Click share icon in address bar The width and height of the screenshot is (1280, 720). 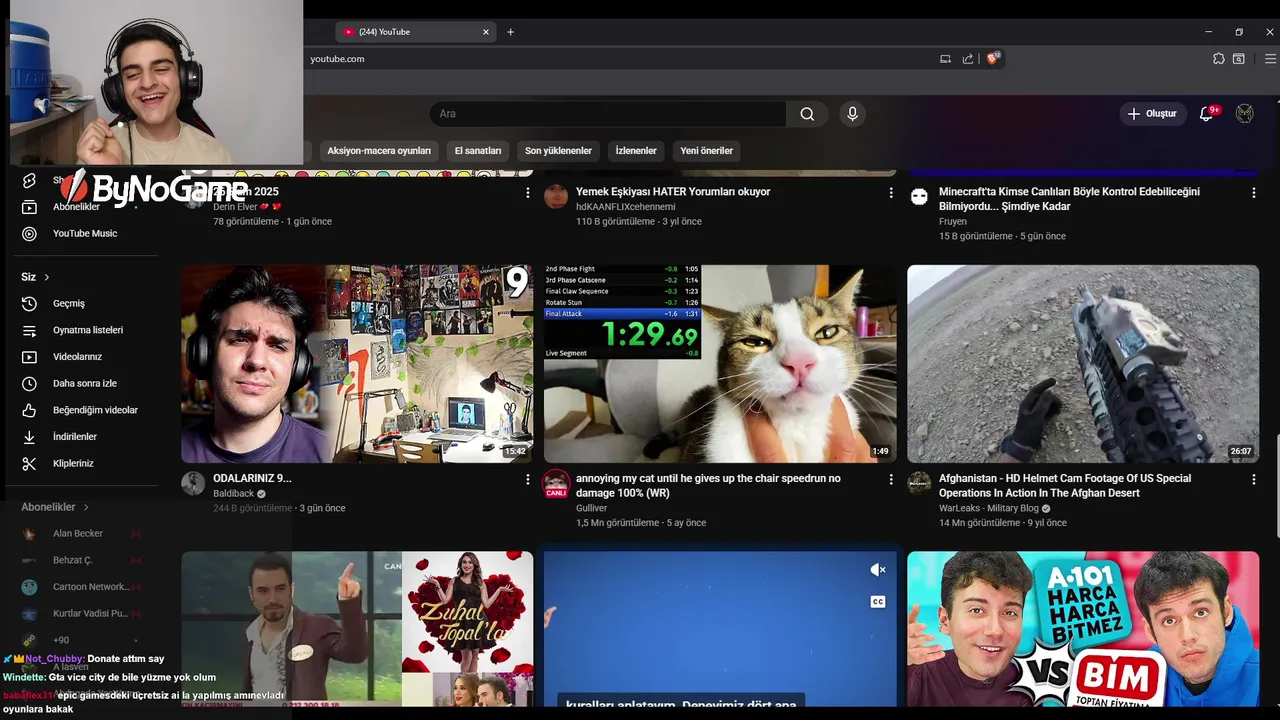968,59
